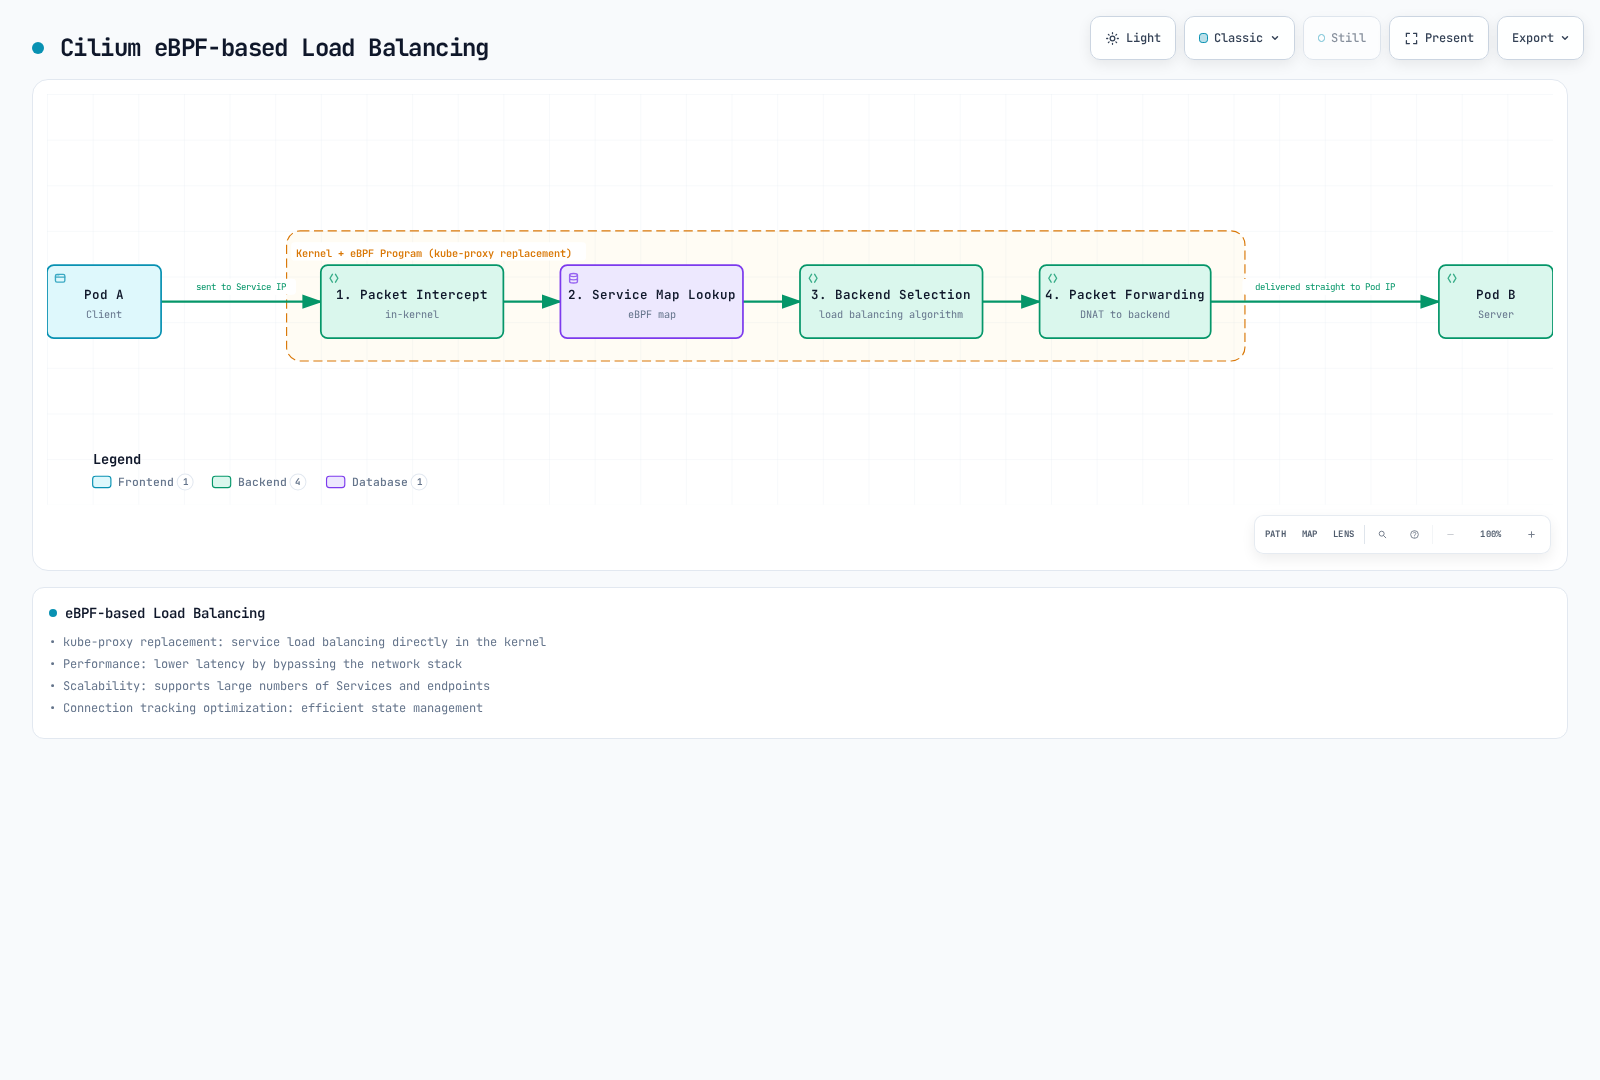Screen dimensions: 1600x1080
Task: Click the 'kube-proxy replacement' bullet line
Action: (304, 642)
